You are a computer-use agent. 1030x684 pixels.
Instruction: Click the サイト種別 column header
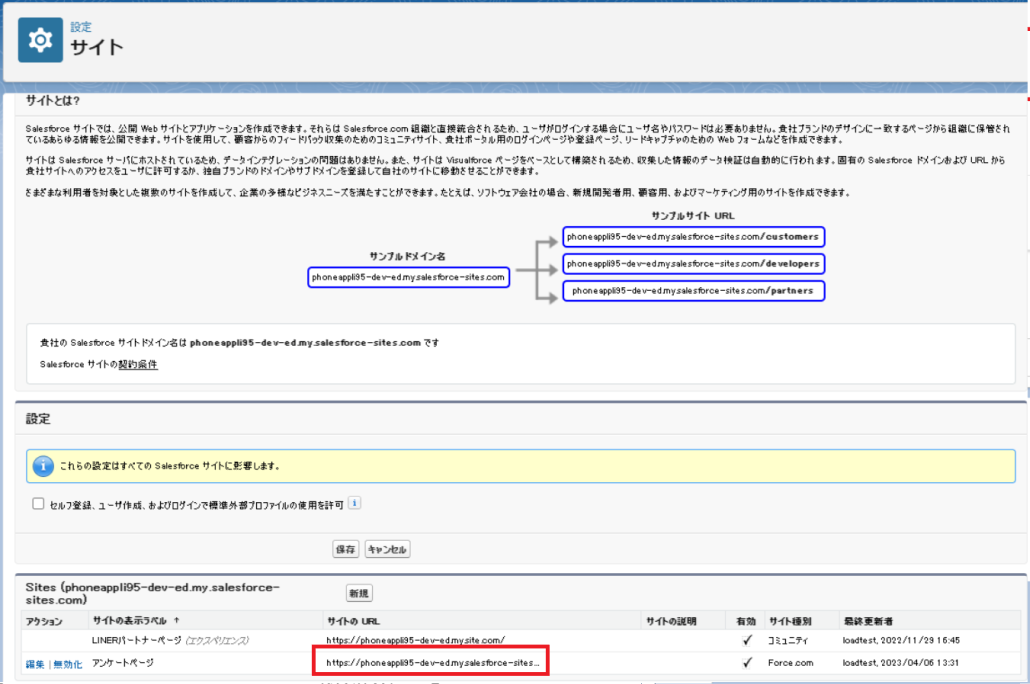790,621
